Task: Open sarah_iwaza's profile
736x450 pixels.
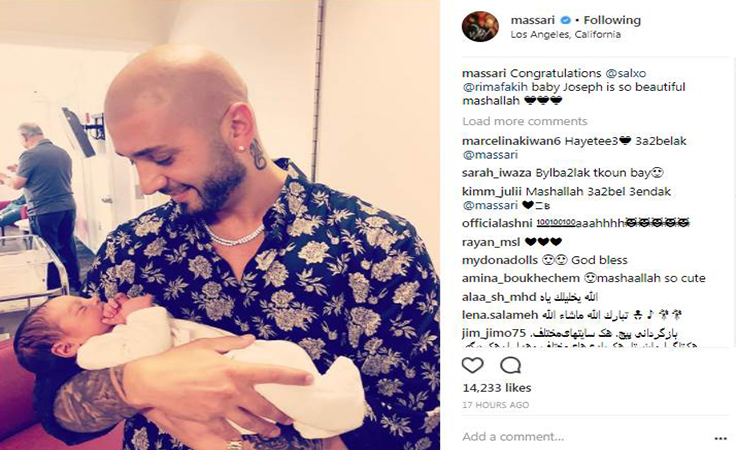Action: coord(497,173)
